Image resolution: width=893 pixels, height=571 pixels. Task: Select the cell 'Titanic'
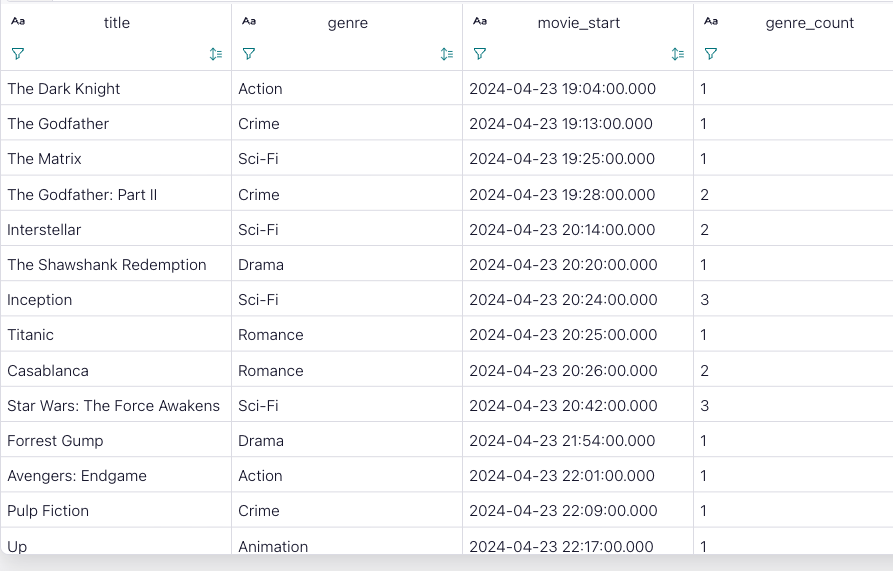pyautogui.click(x=116, y=335)
